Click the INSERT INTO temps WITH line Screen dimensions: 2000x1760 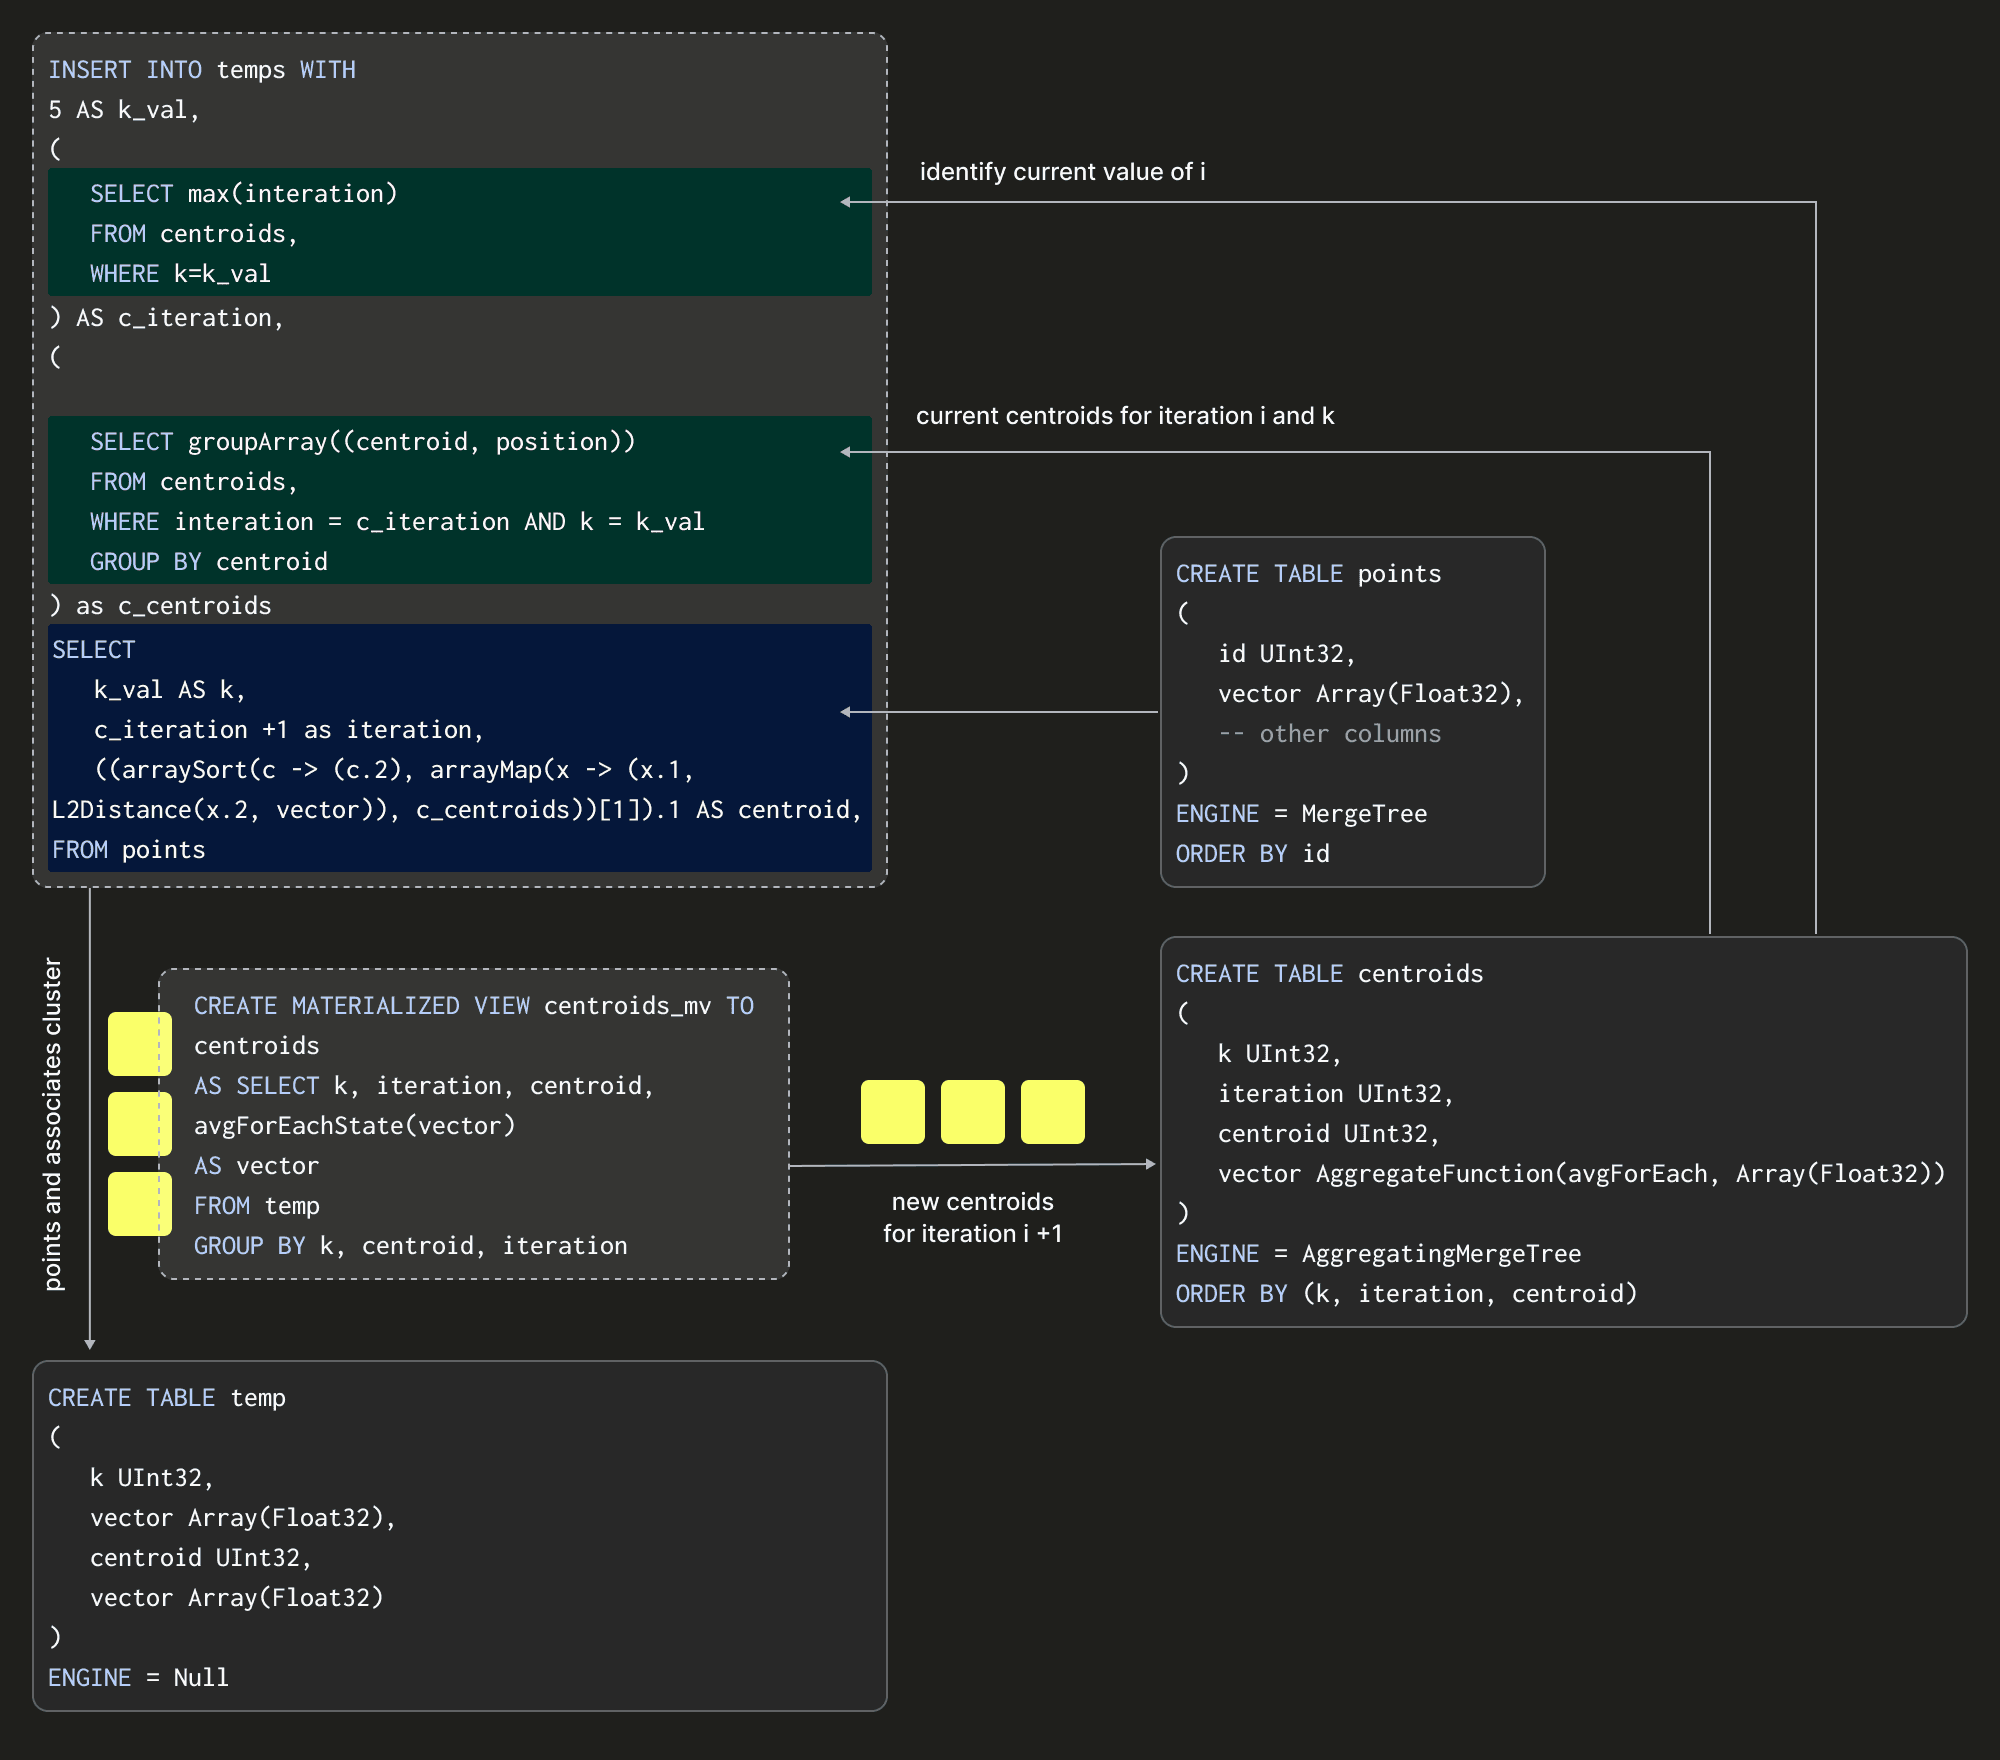tap(202, 70)
